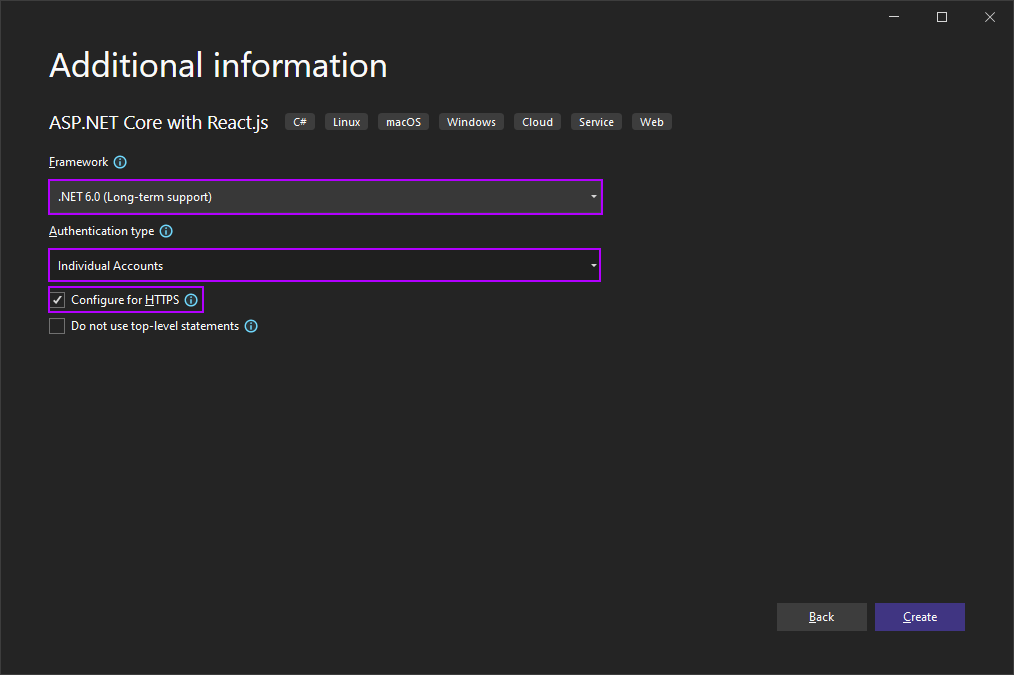The width and height of the screenshot is (1014, 675).
Task: Click the Windows tag
Action: [471, 122]
